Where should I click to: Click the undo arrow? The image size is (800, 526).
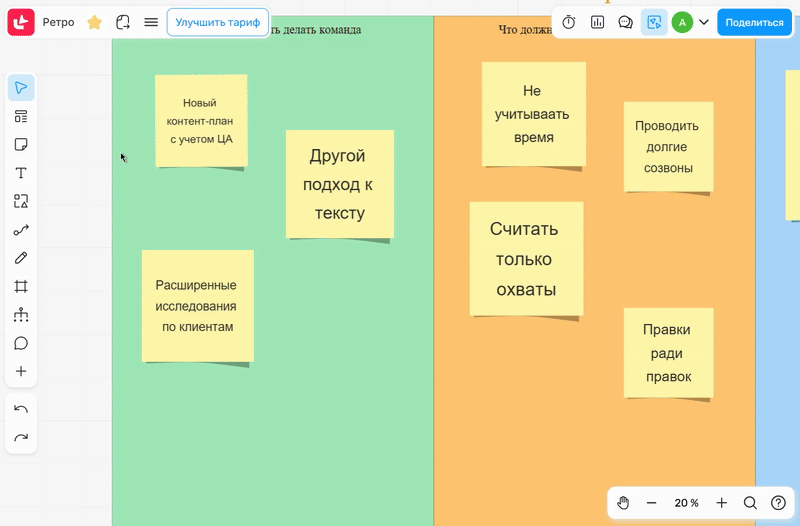pyautogui.click(x=21, y=409)
